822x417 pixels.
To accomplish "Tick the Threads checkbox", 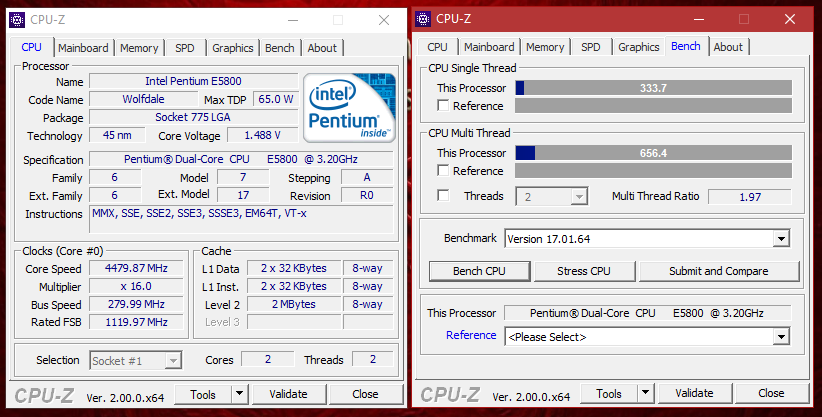I will (443, 196).
